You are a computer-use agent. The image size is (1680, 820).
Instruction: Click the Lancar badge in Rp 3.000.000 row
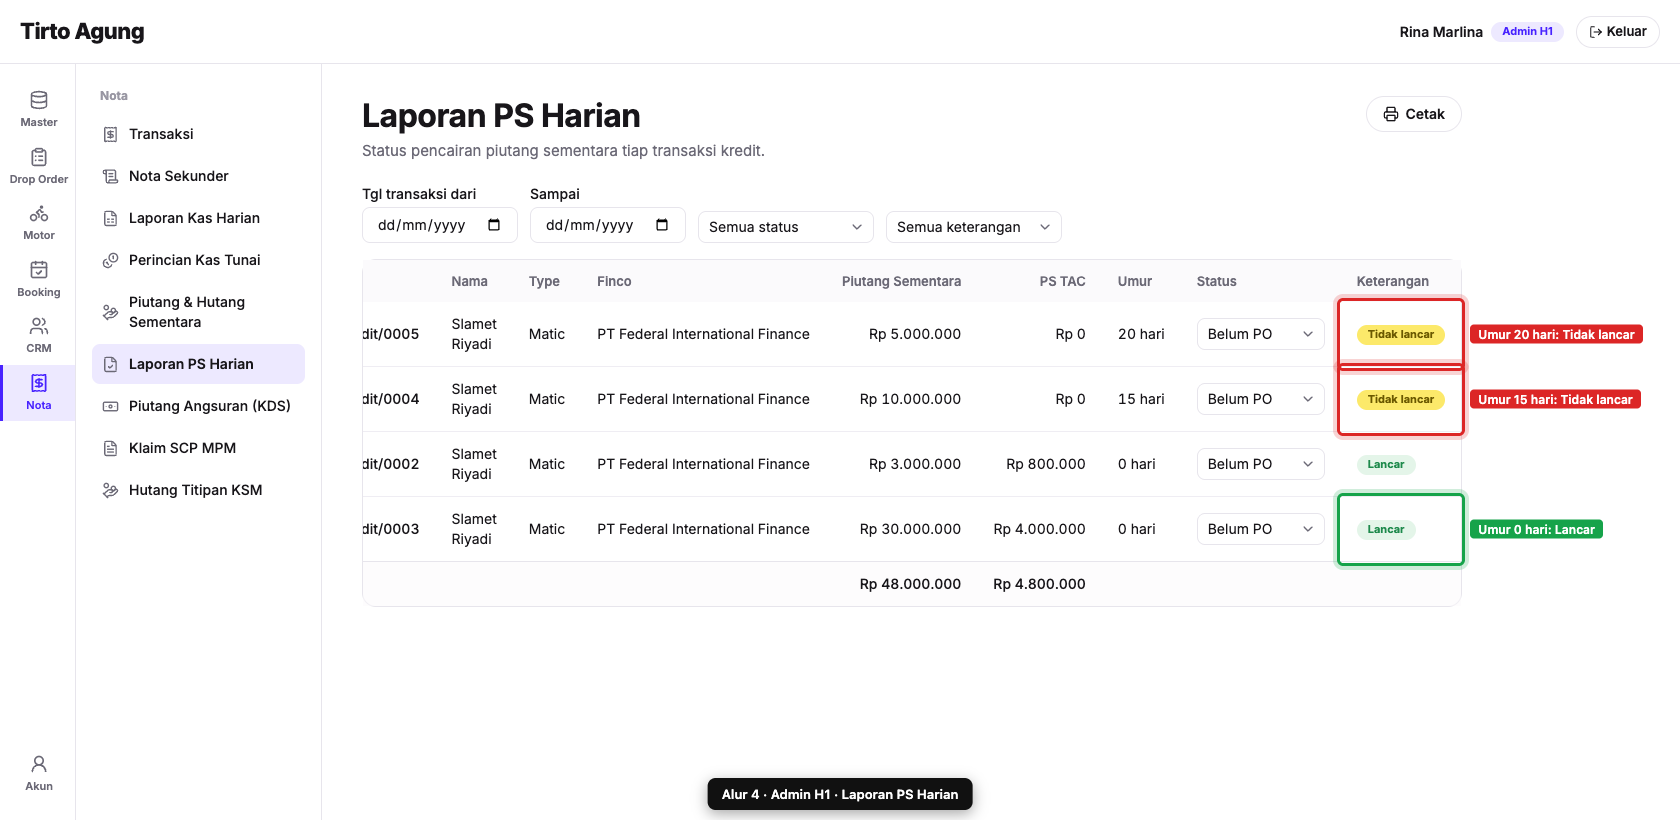coord(1386,464)
